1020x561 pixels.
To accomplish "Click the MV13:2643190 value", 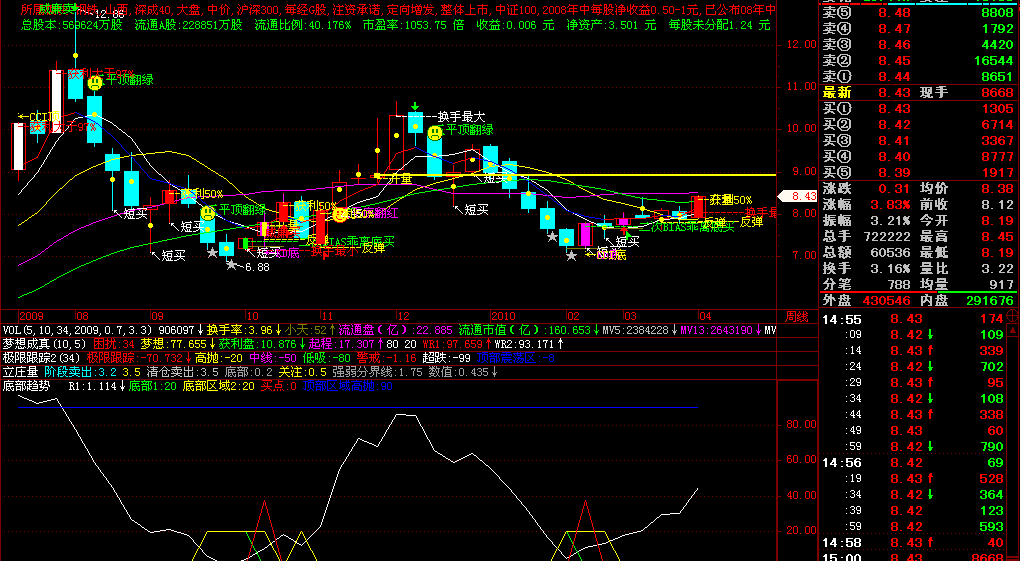I will [x=718, y=330].
